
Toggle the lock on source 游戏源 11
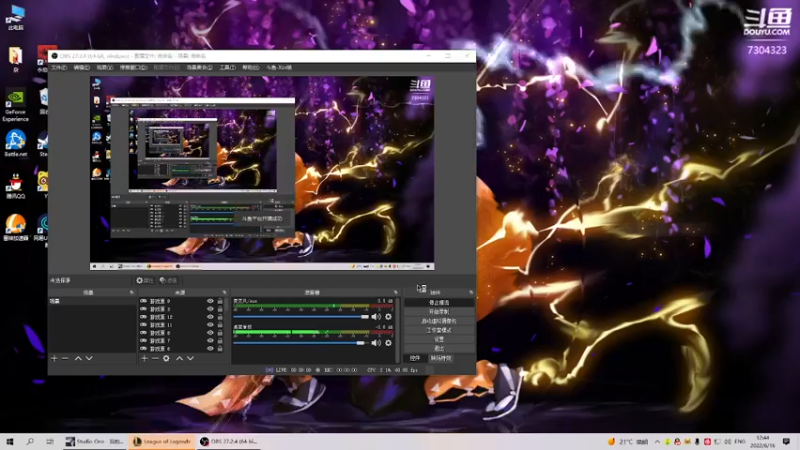220,324
